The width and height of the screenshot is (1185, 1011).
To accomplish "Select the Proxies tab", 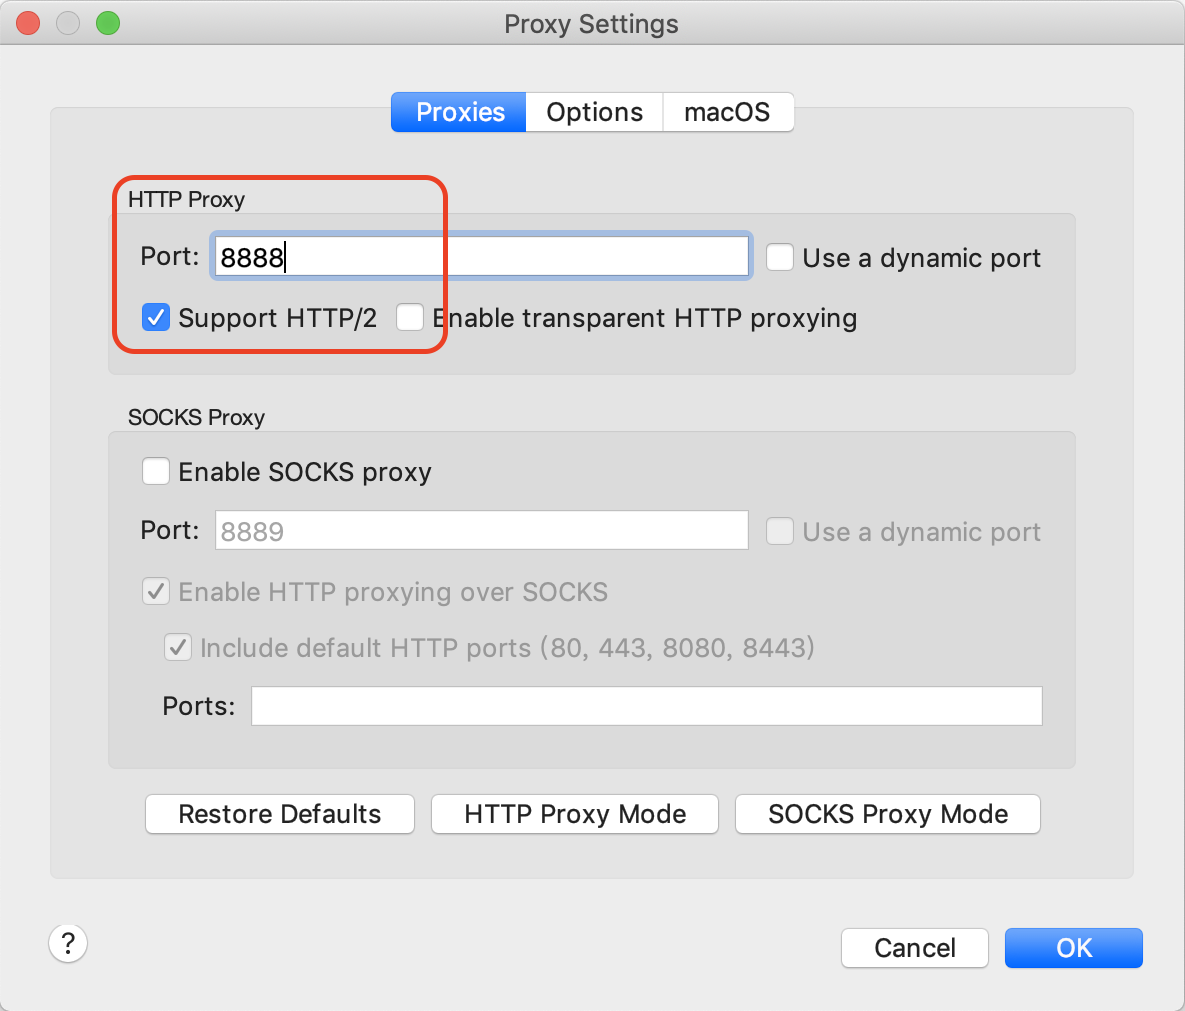I will click(x=457, y=112).
